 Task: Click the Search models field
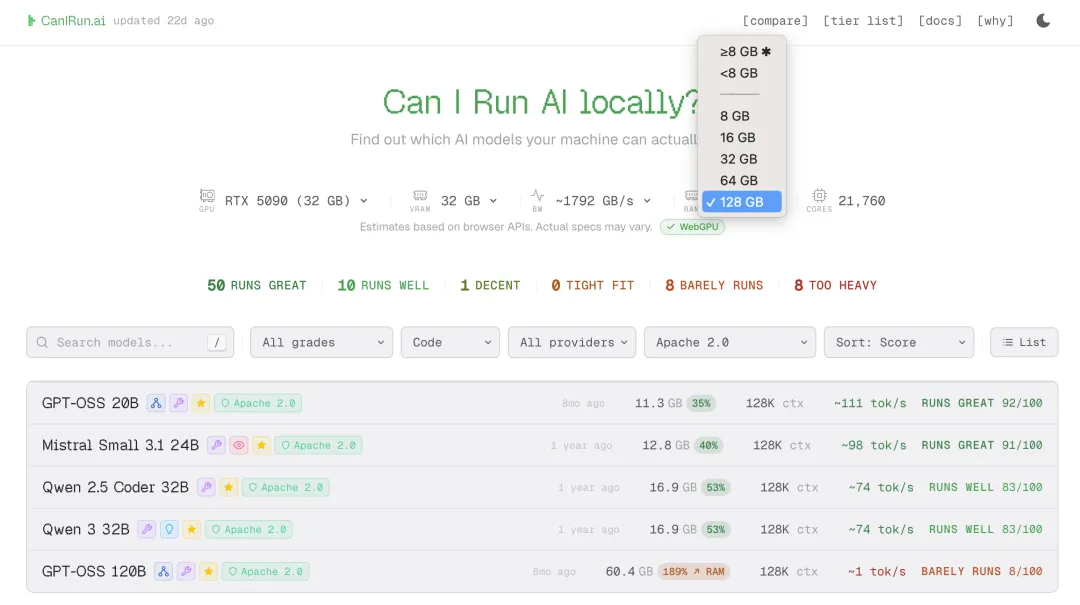coord(130,342)
